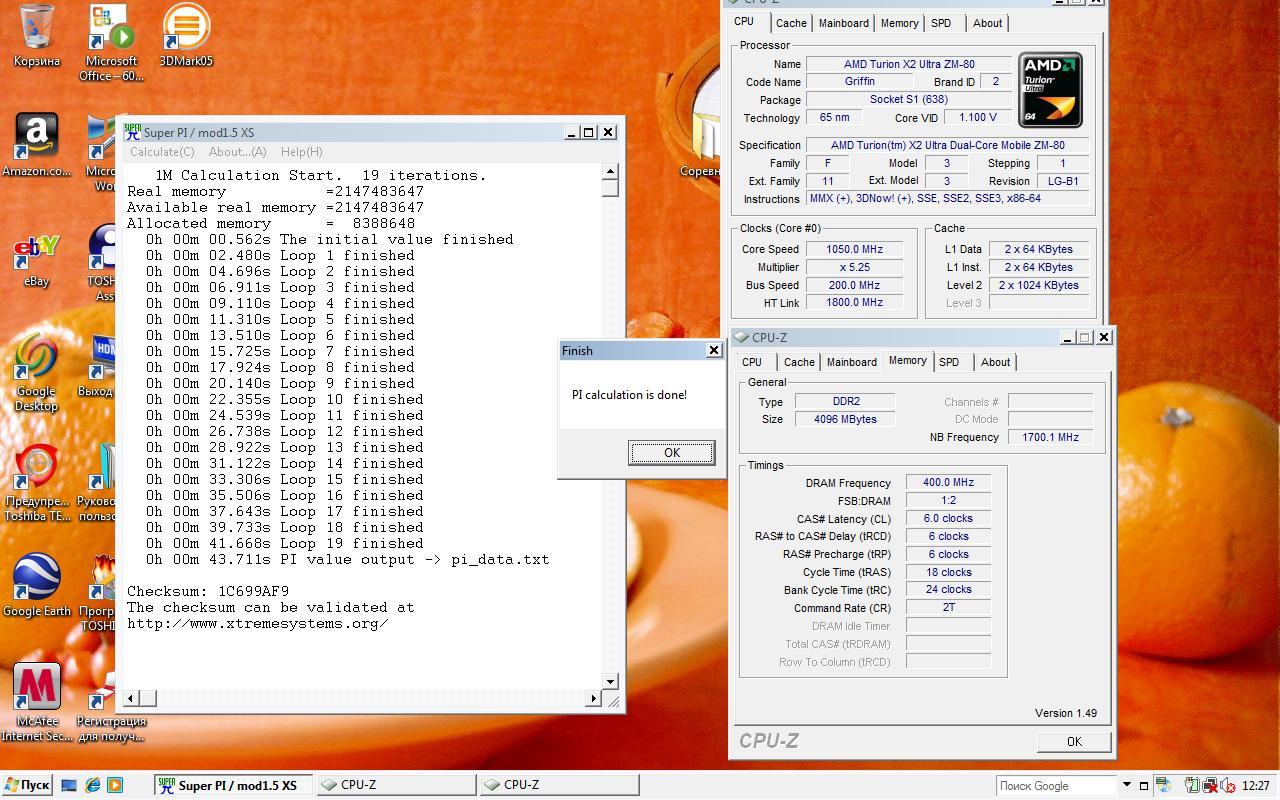Screen dimensions: 1280x800
Task: Select CPU tab in lower CPU-Z window
Action: [x=752, y=362]
